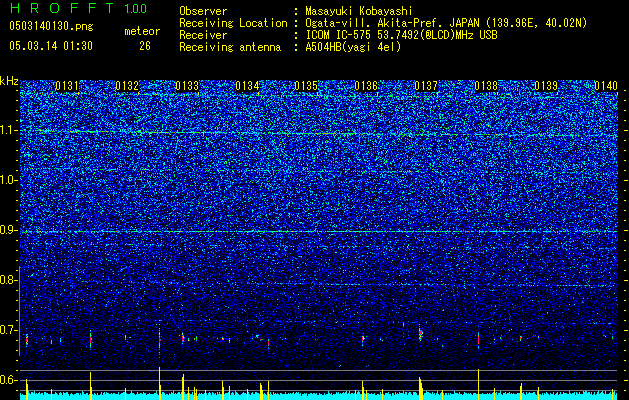Click the date stamp 05.03.14 01:30

[51, 46]
